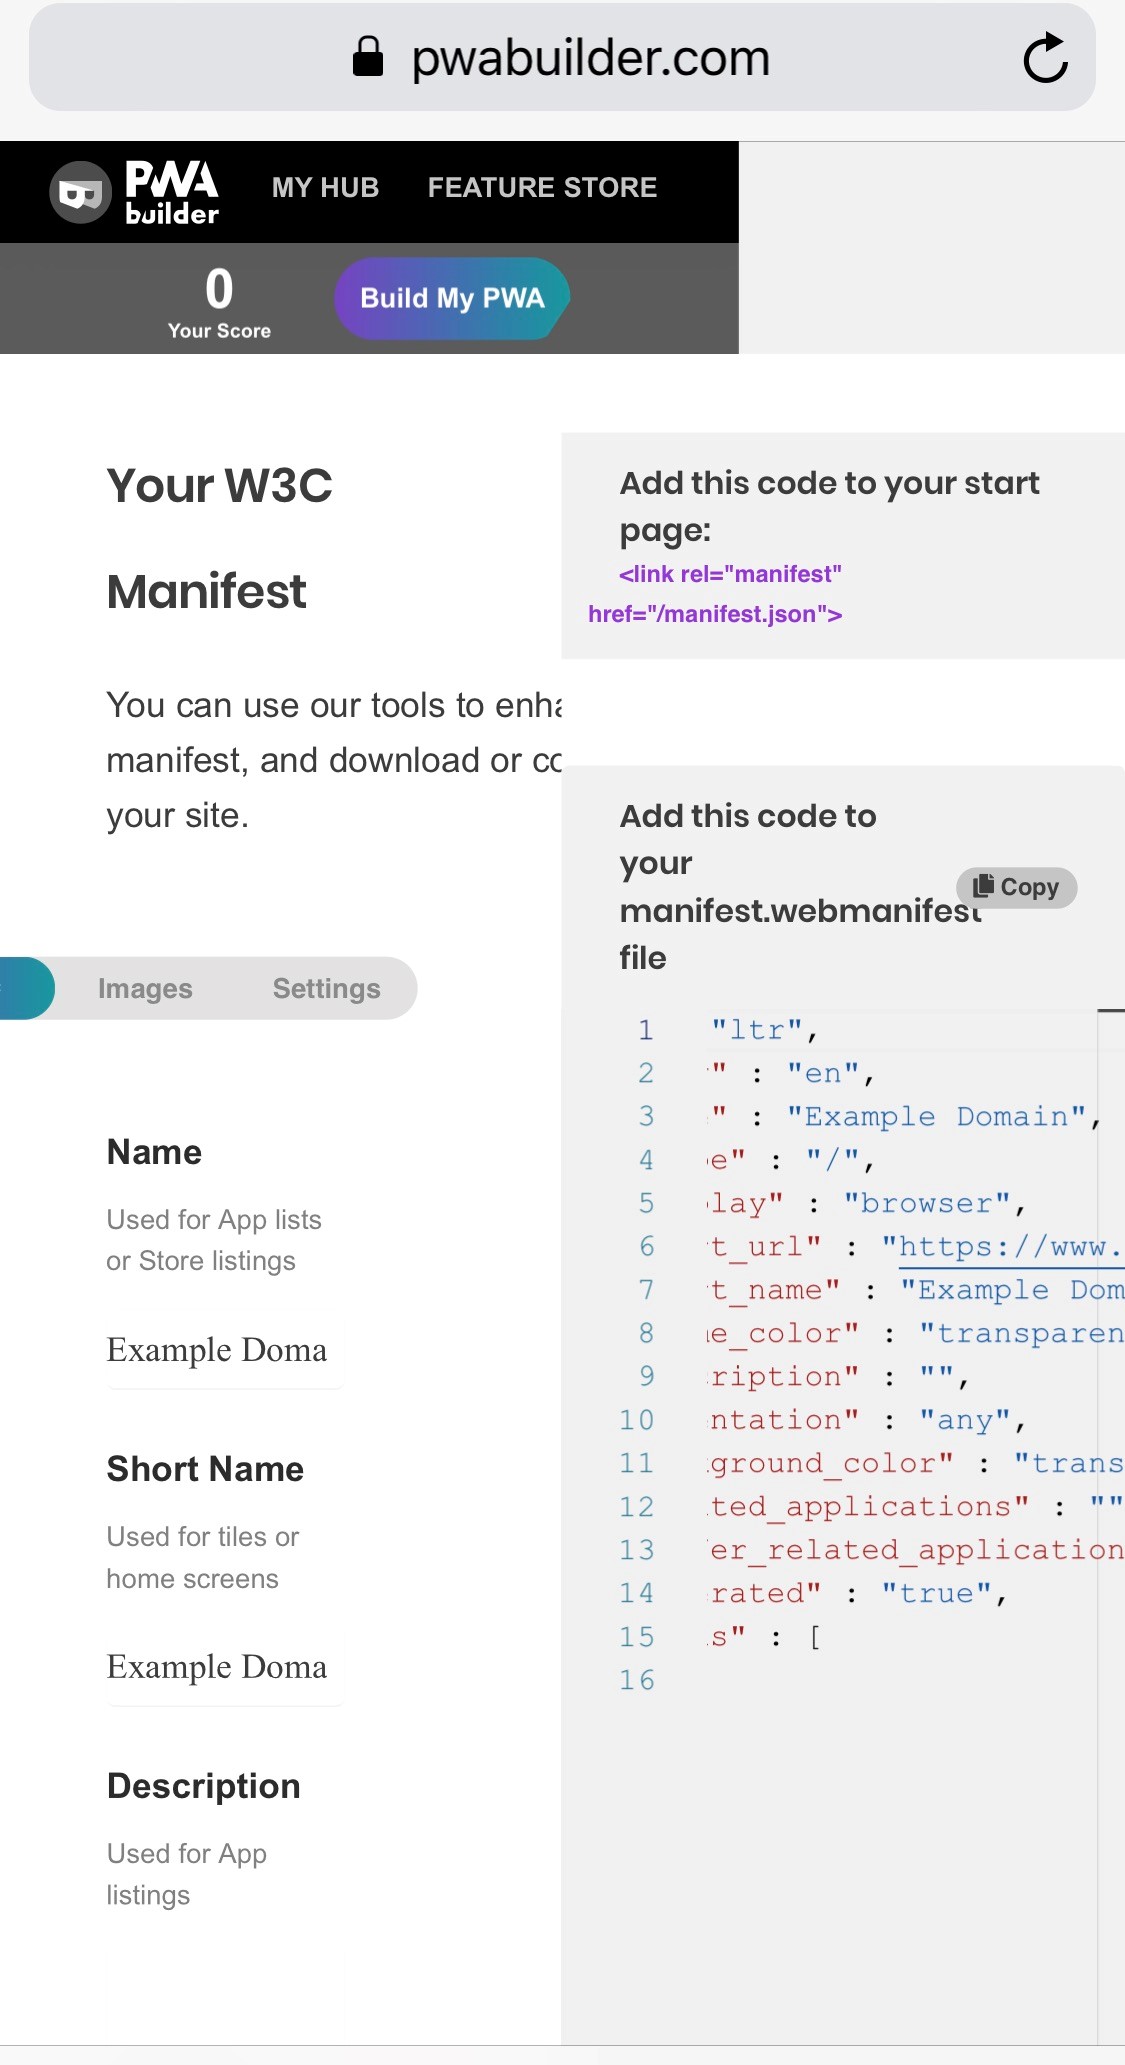Click code line 2 "en" value
Screen dimensions: 1125x2065
tap(823, 1073)
